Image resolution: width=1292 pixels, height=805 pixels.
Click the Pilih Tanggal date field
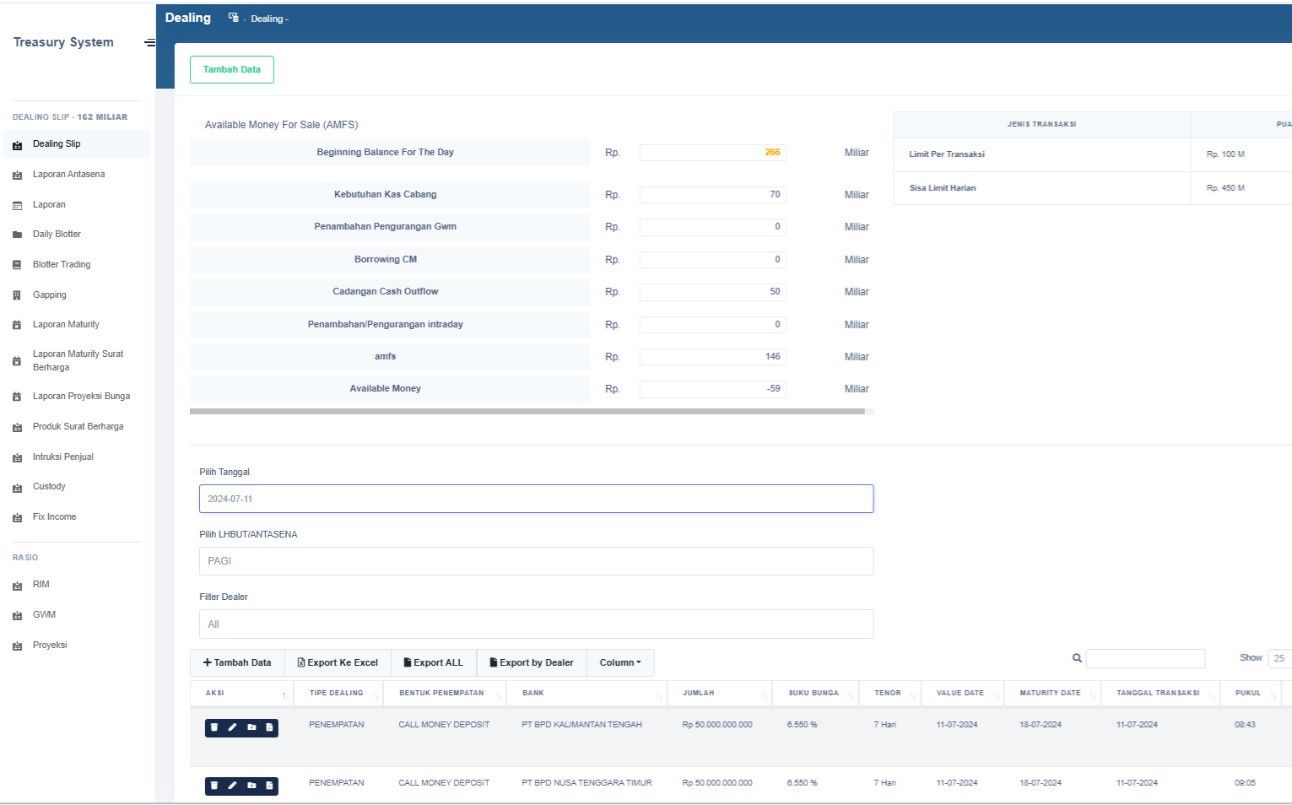(x=536, y=498)
